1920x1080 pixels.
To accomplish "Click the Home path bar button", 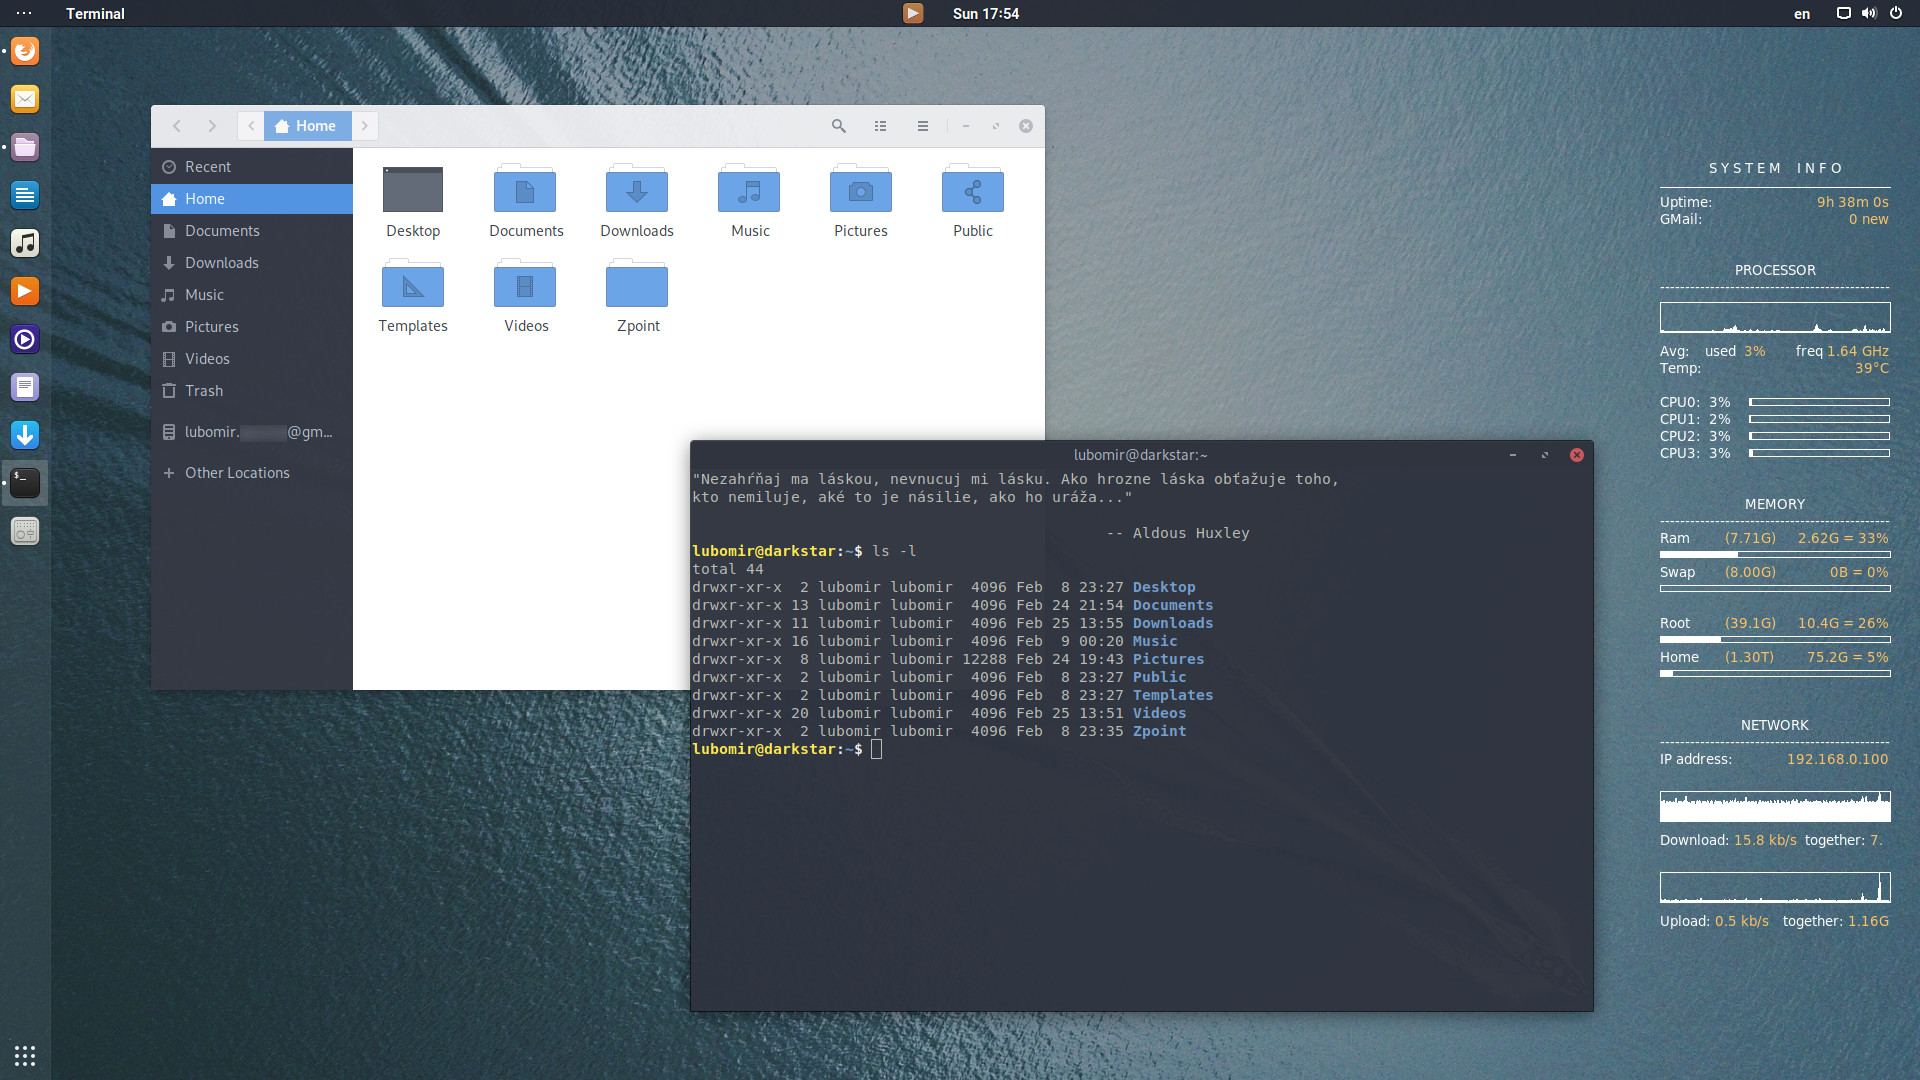I will pos(307,126).
